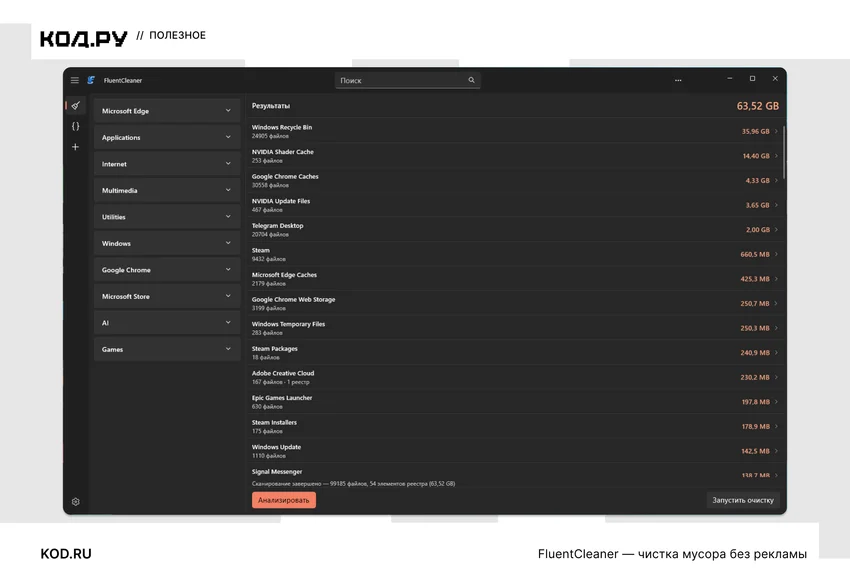Viewport: 850px width, 582px height.
Task: Open details arrow for Epic Games Launcher
Action: click(776, 402)
